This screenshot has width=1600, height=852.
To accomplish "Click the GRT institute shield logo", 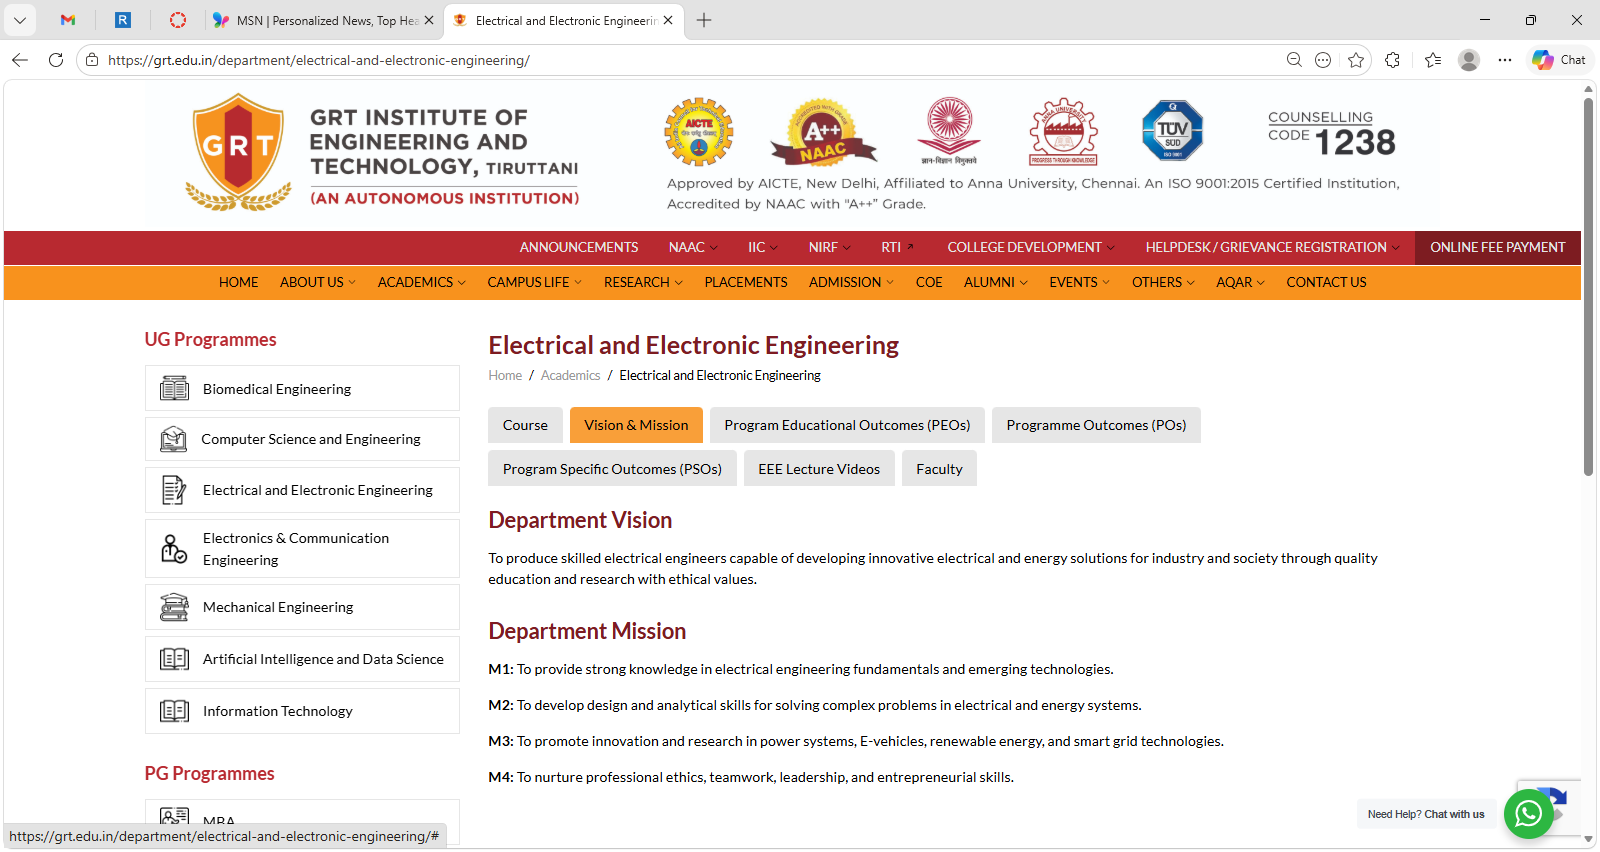I will click(x=238, y=150).
